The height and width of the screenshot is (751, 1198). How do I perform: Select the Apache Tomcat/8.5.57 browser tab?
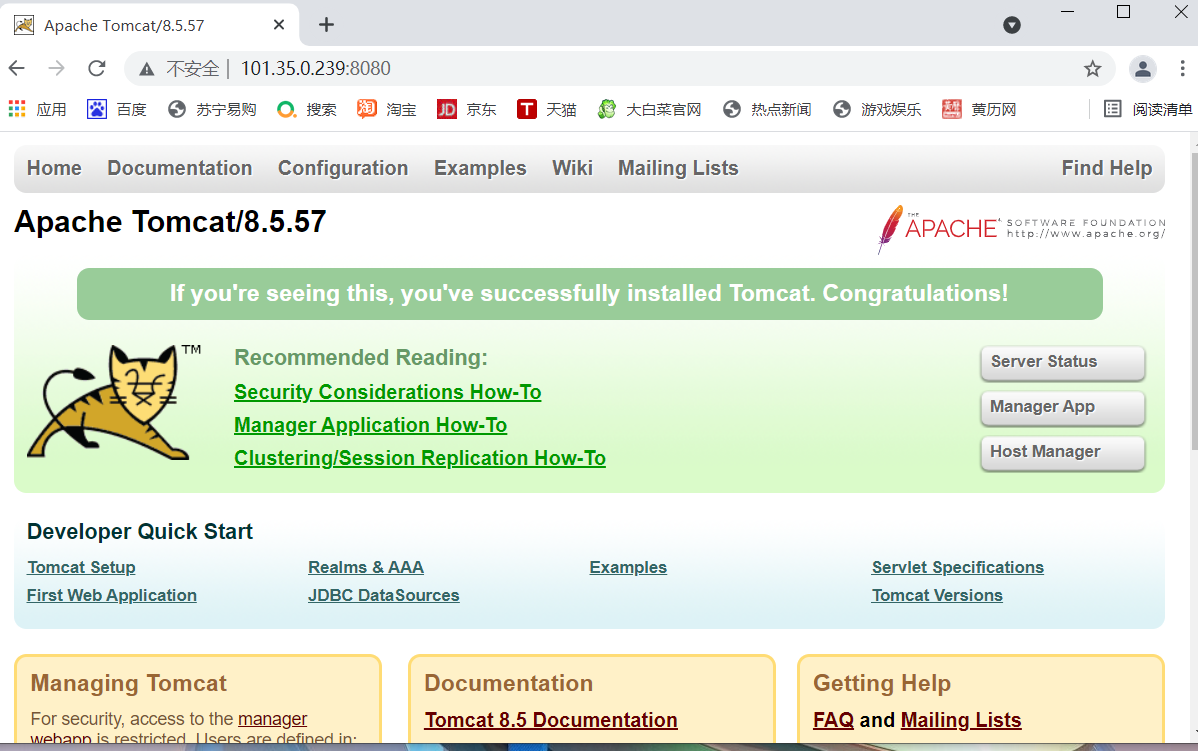[151, 25]
